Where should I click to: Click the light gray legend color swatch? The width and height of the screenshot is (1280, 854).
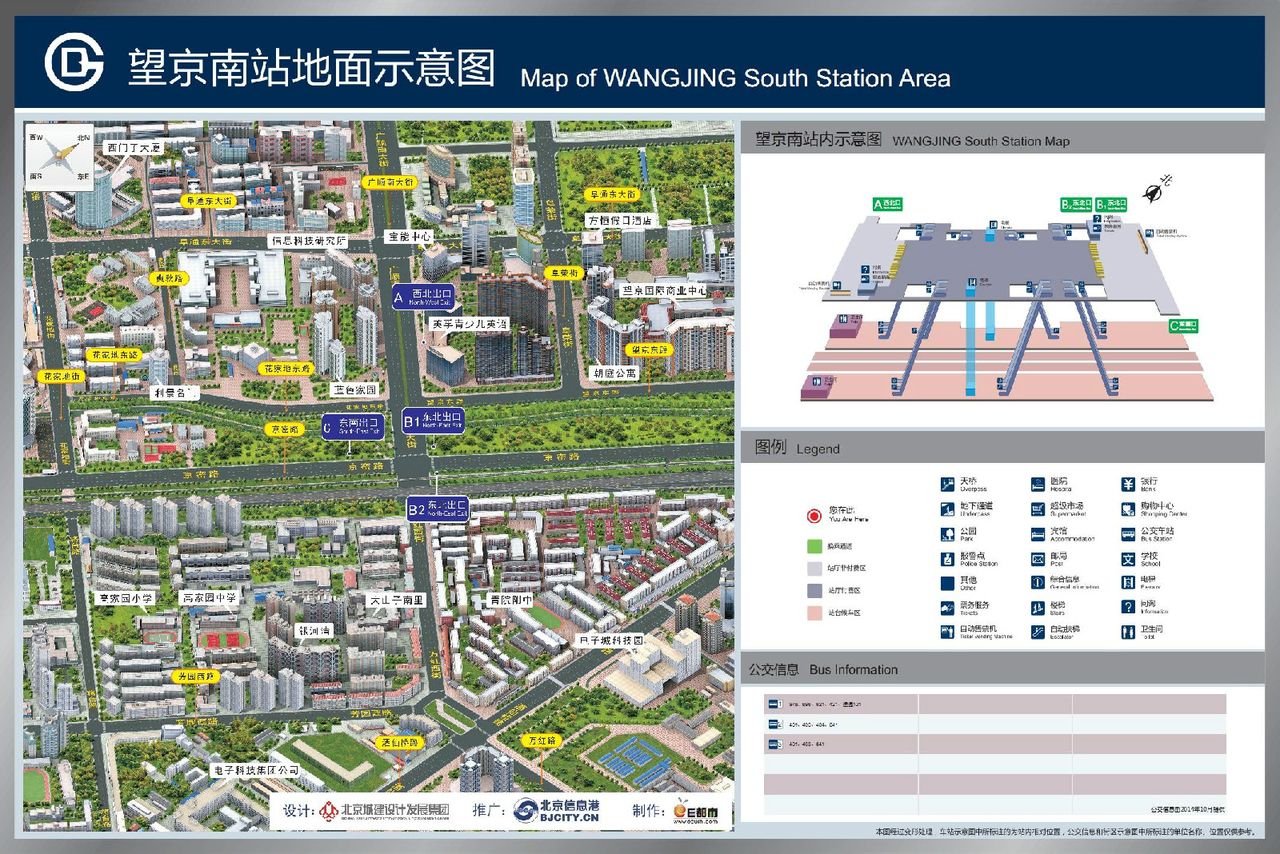[x=814, y=569]
